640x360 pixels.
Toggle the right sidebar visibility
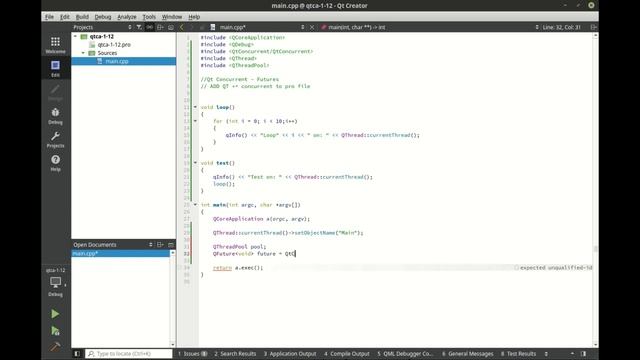point(584,353)
